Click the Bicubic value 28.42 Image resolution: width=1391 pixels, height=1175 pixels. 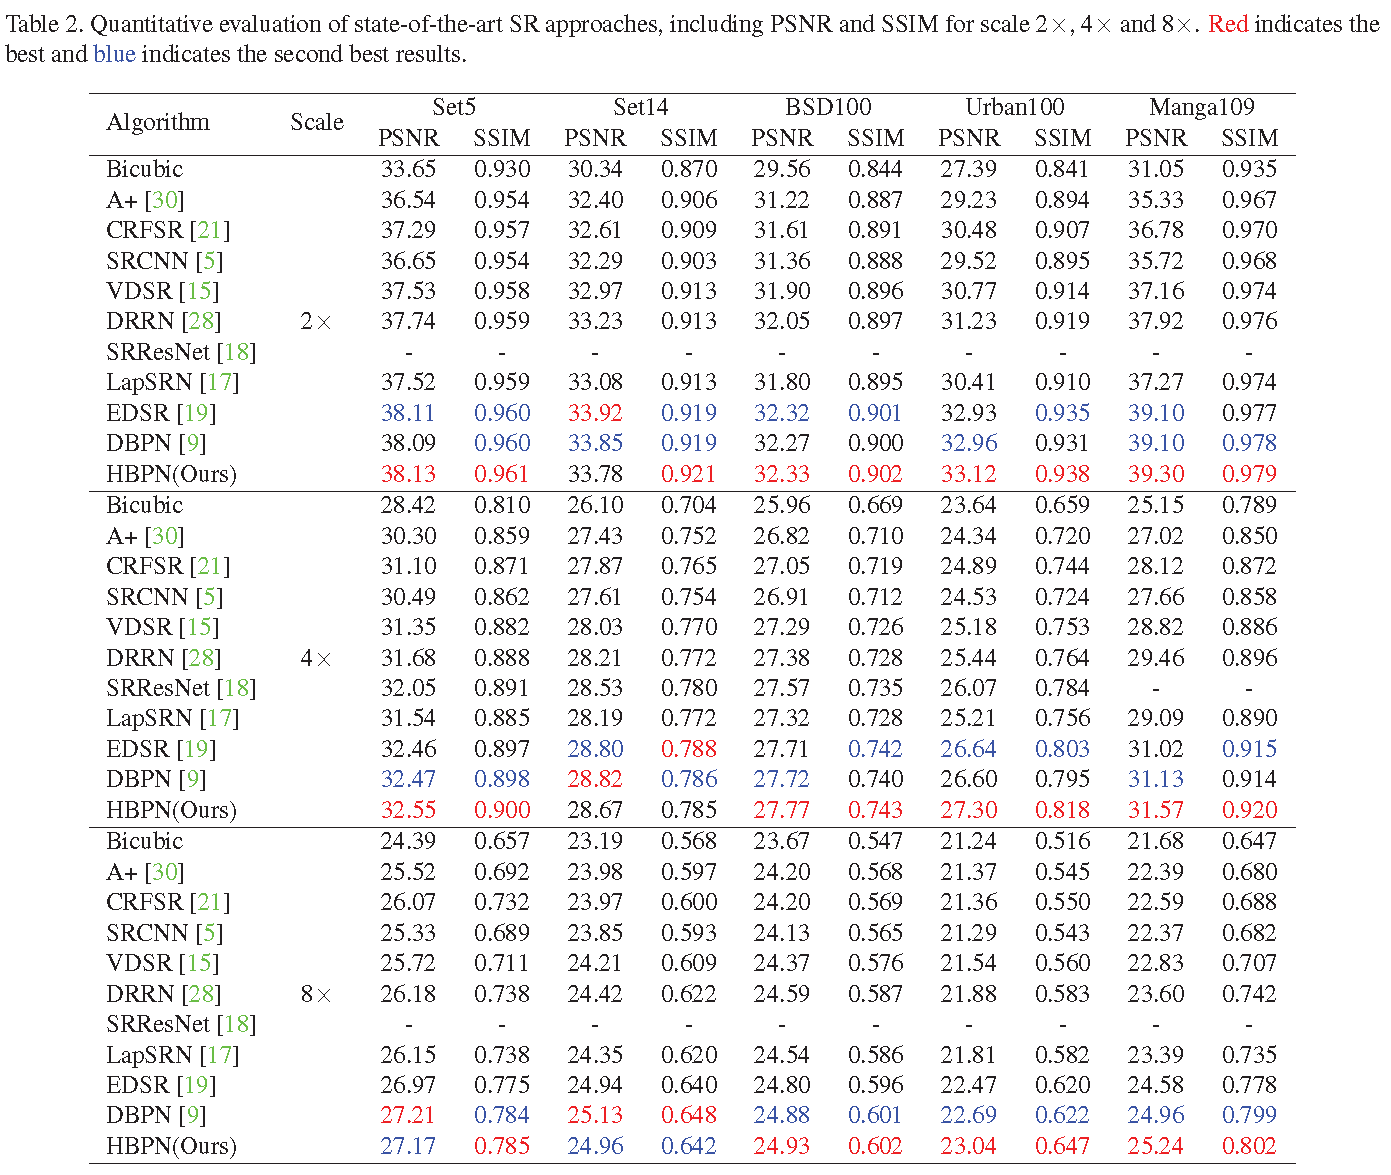pyautogui.click(x=408, y=505)
